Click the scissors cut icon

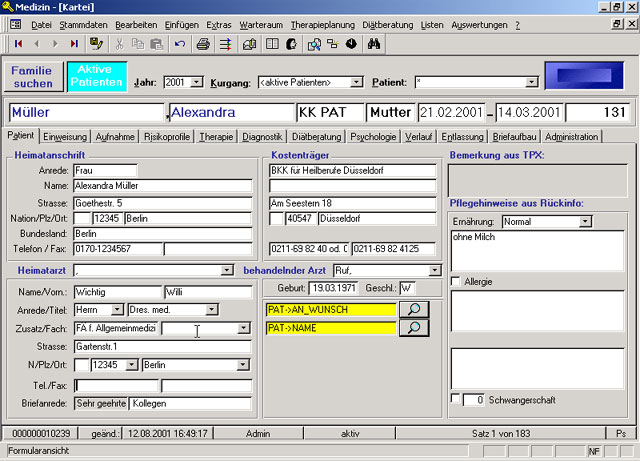coord(119,44)
